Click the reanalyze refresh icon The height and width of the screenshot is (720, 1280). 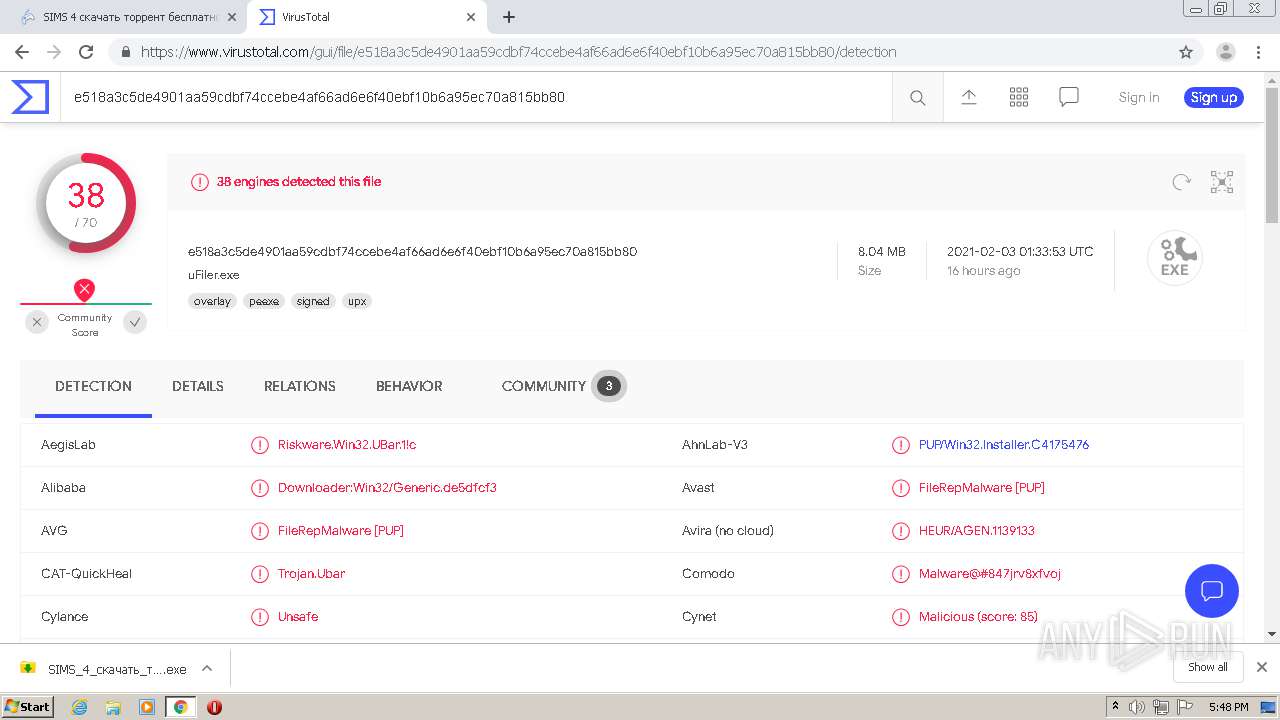point(1182,181)
